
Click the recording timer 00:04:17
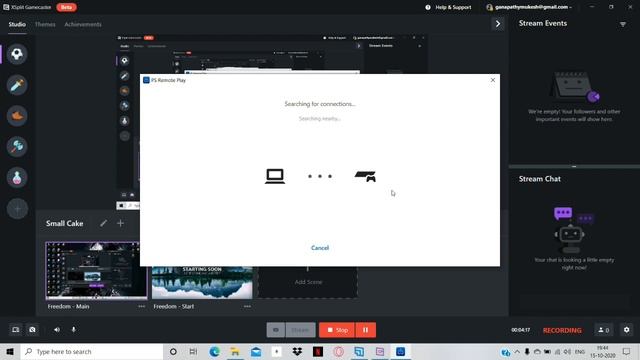[520, 330]
